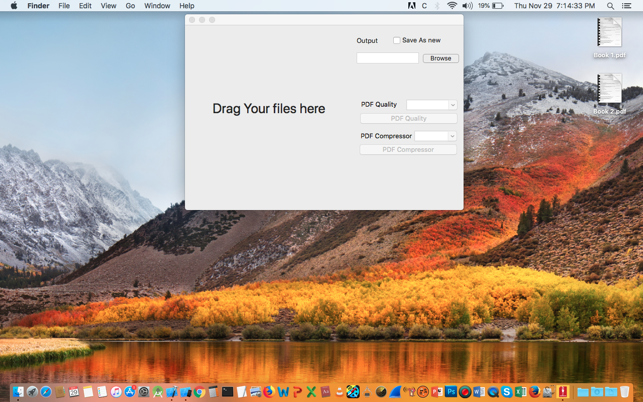
Task: Open Notes from the dock
Action: (x=88, y=392)
